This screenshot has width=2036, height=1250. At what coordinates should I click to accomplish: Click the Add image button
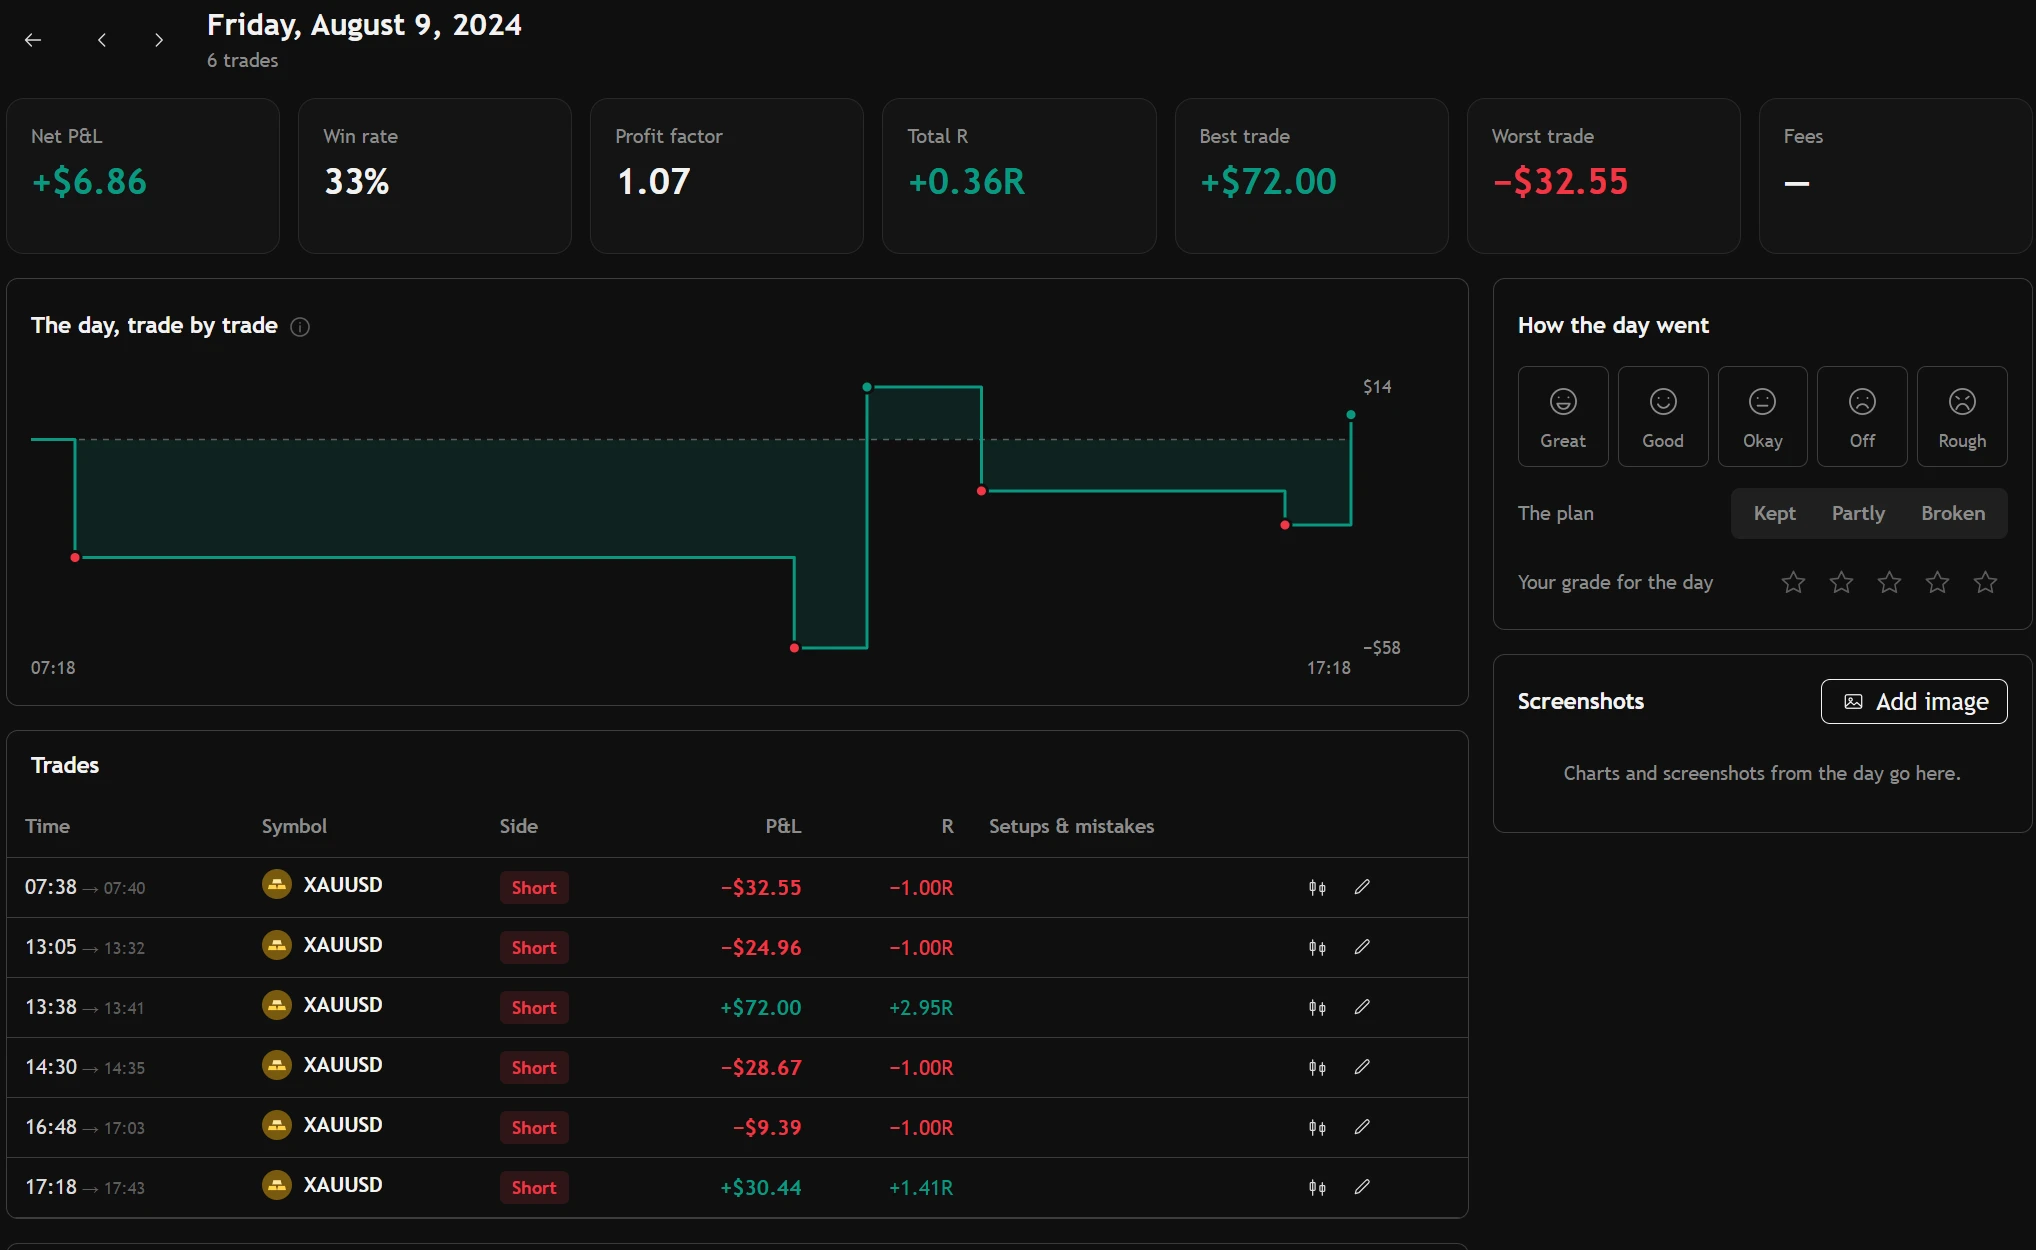[1914, 701]
